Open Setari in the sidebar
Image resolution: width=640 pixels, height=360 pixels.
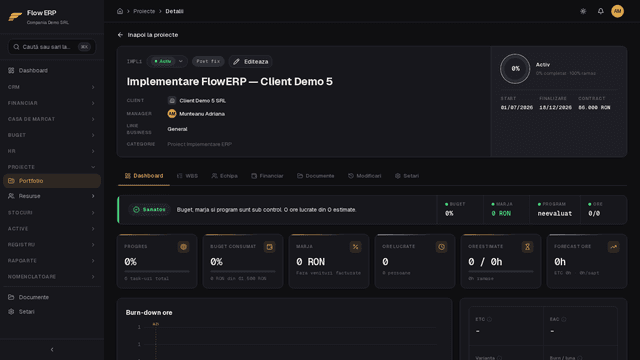click(52, 311)
